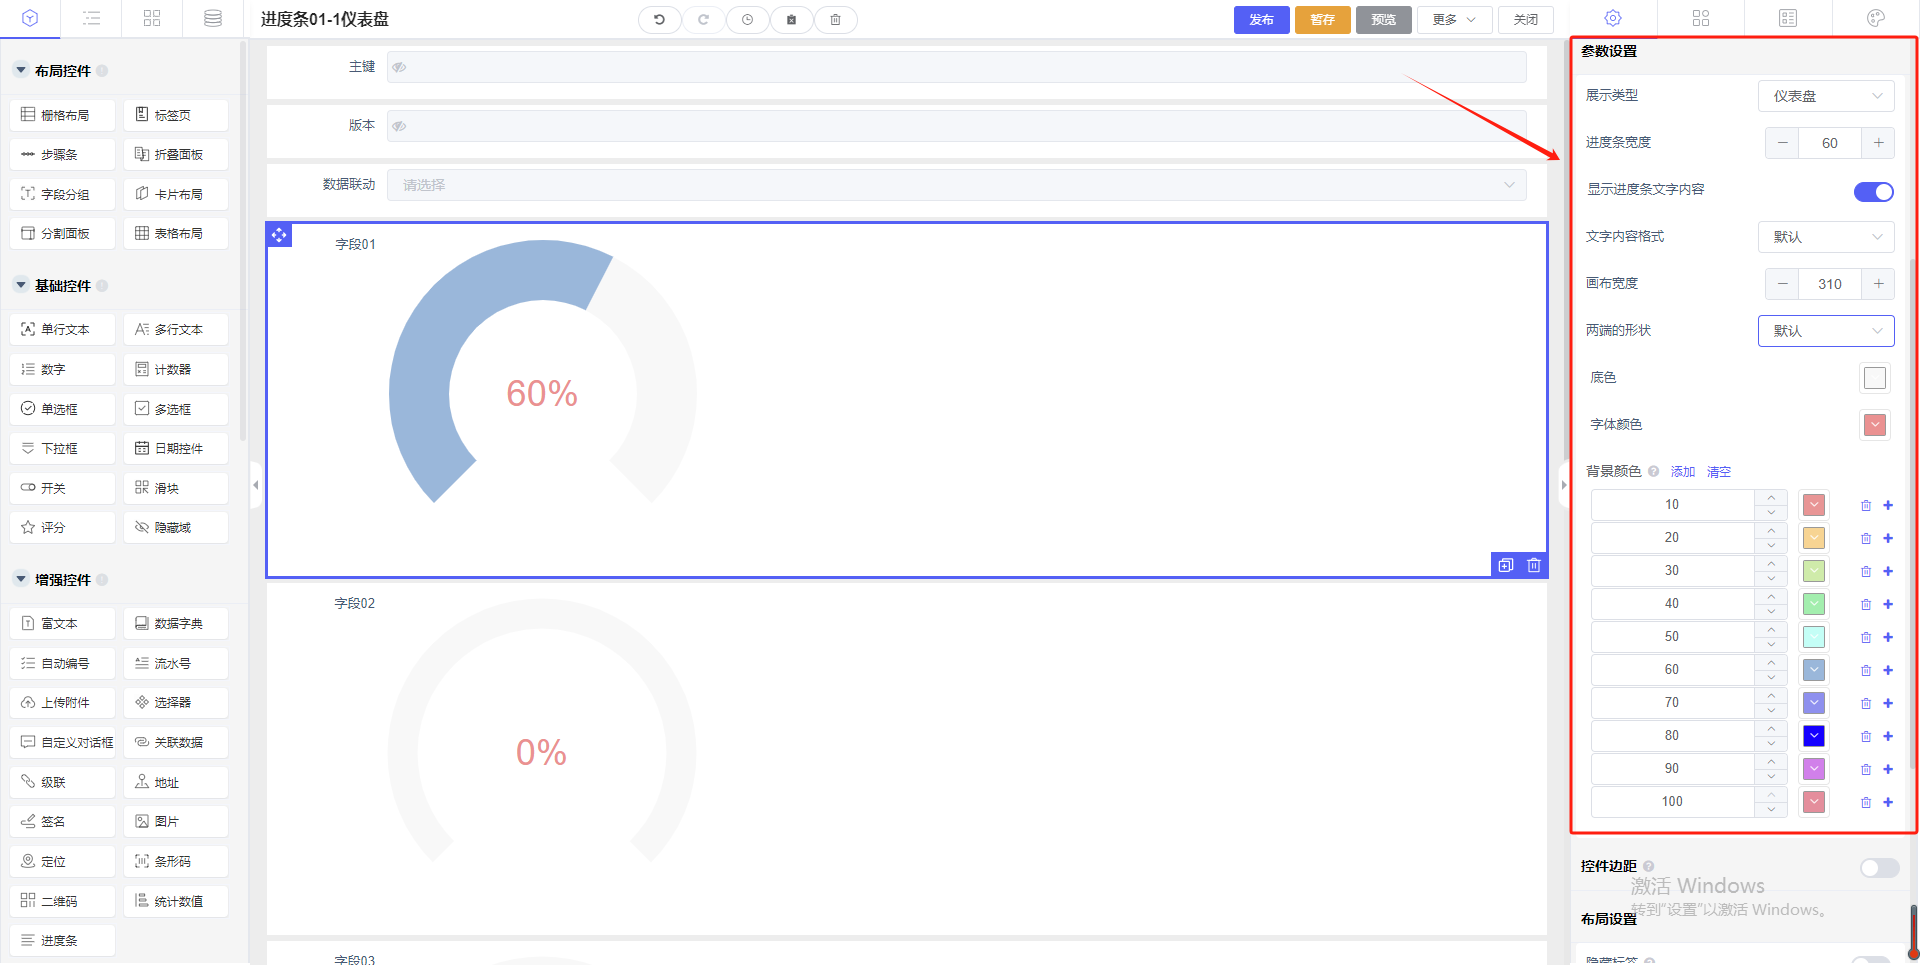Expand the 两端的形状 dropdown
This screenshot has width=1920, height=969.
pyautogui.click(x=1826, y=331)
